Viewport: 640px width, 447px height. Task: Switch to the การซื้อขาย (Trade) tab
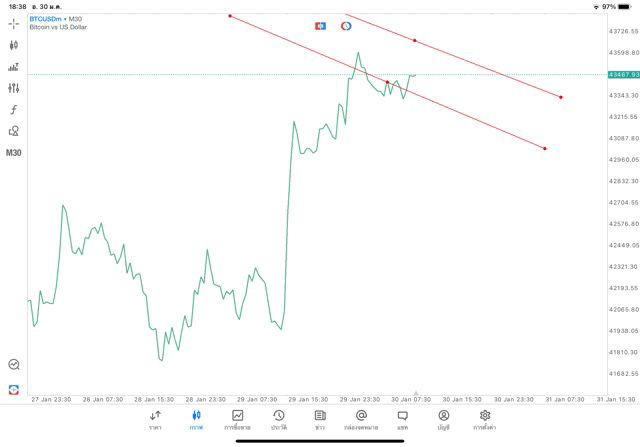(238, 419)
